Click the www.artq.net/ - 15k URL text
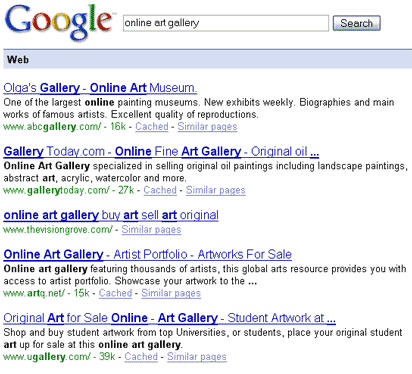Viewport: 412px width, 374px height. coord(46,293)
